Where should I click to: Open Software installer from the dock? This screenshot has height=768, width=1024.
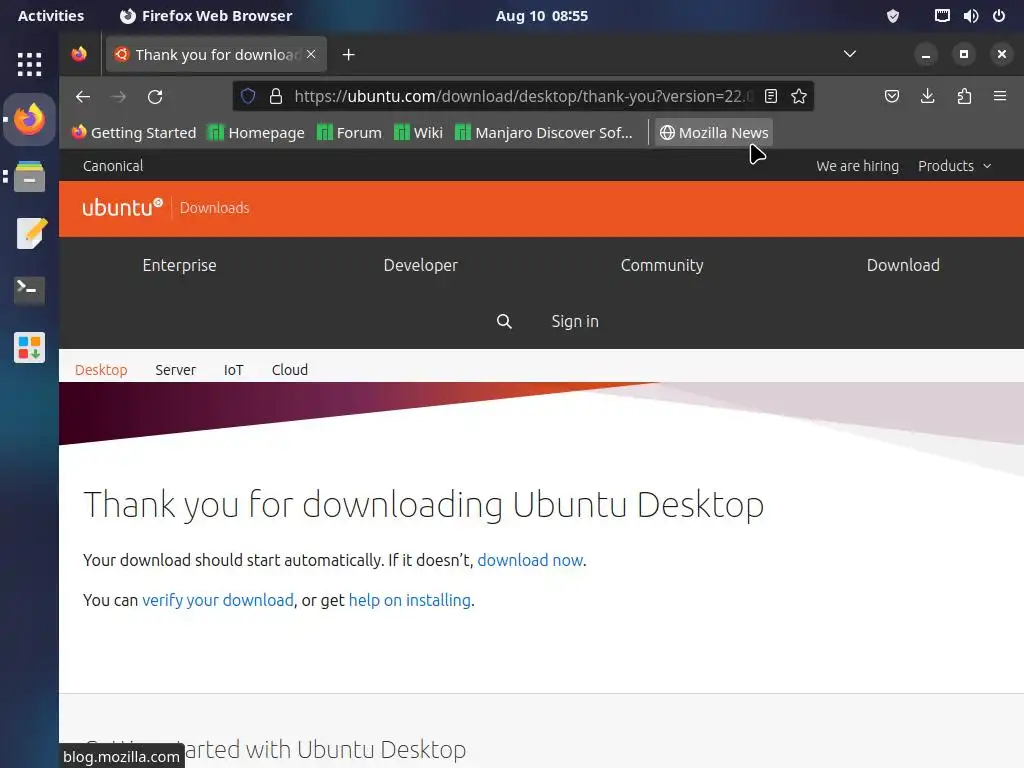pos(29,347)
